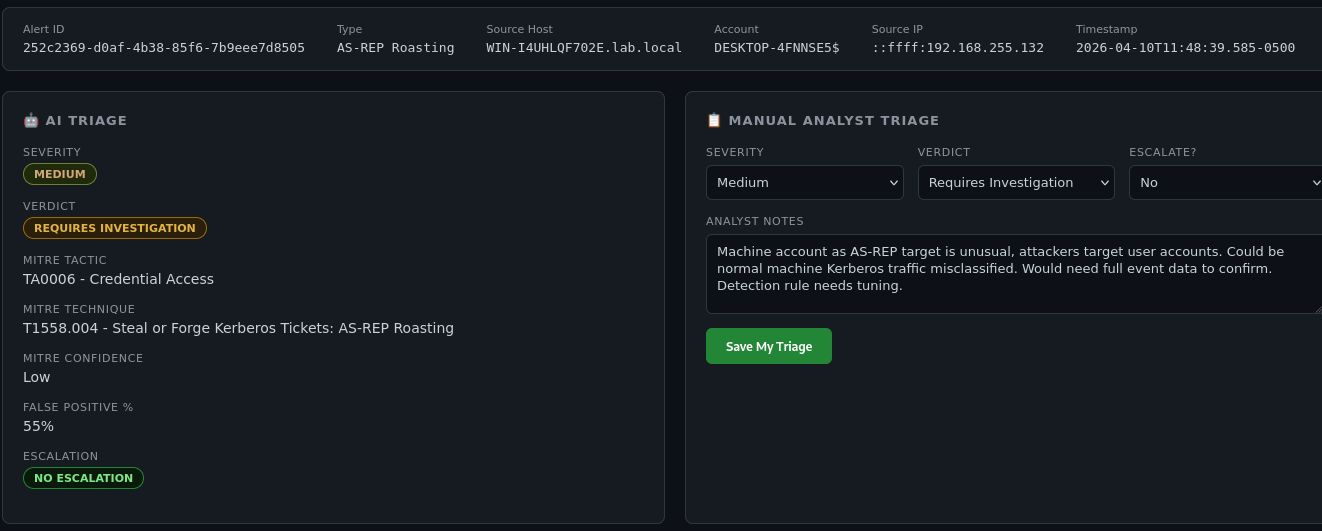Click the REQUIRES INVESTIGATION verdict badge
This screenshot has width=1322, height=531.
[115, 228]
